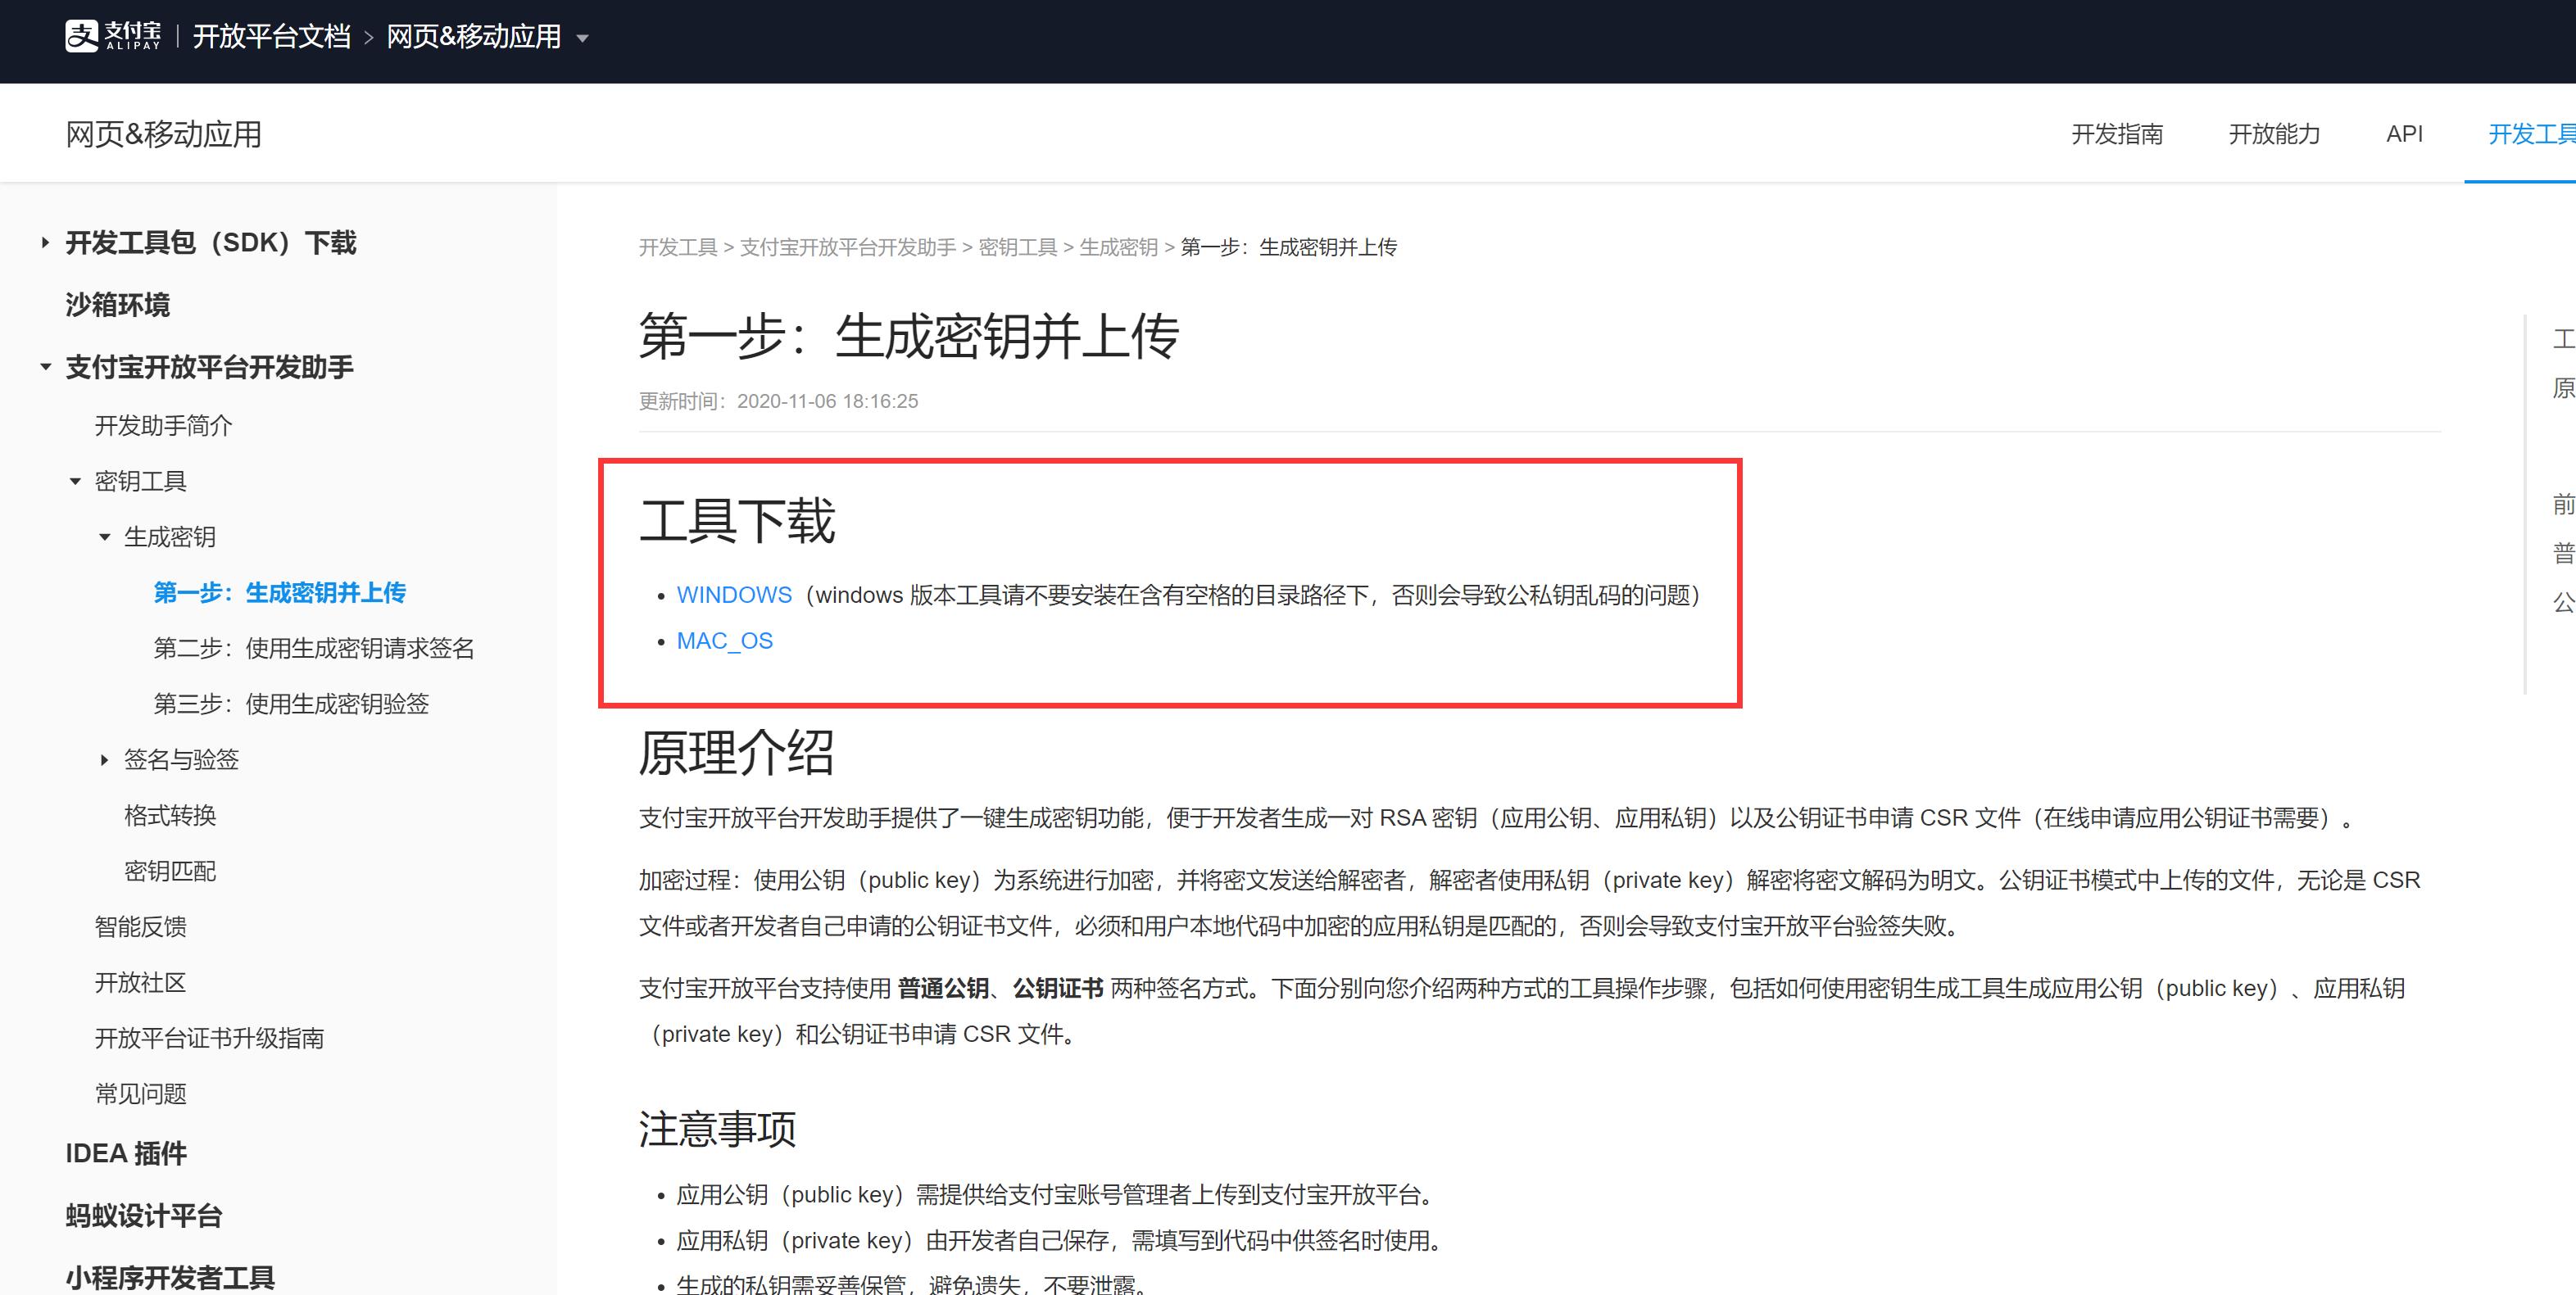Screen dimensions: 2576x1295
Task: Click the 原理介绍 heading
Action: [737, 752]
